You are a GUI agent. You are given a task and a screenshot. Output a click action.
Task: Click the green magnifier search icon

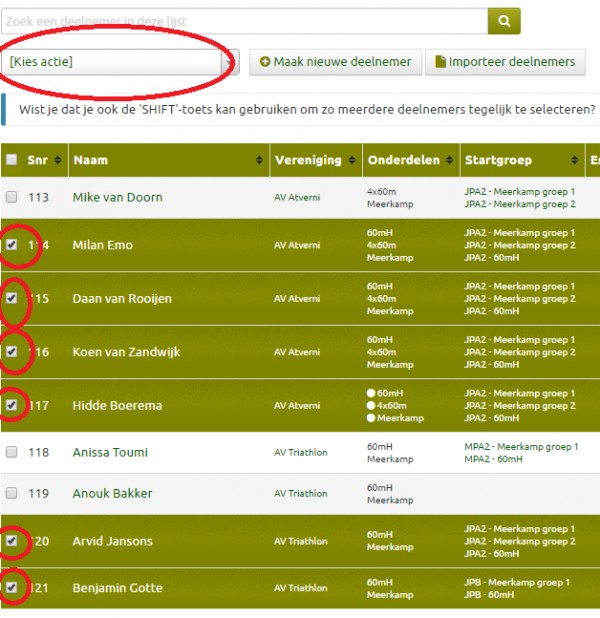504,21
